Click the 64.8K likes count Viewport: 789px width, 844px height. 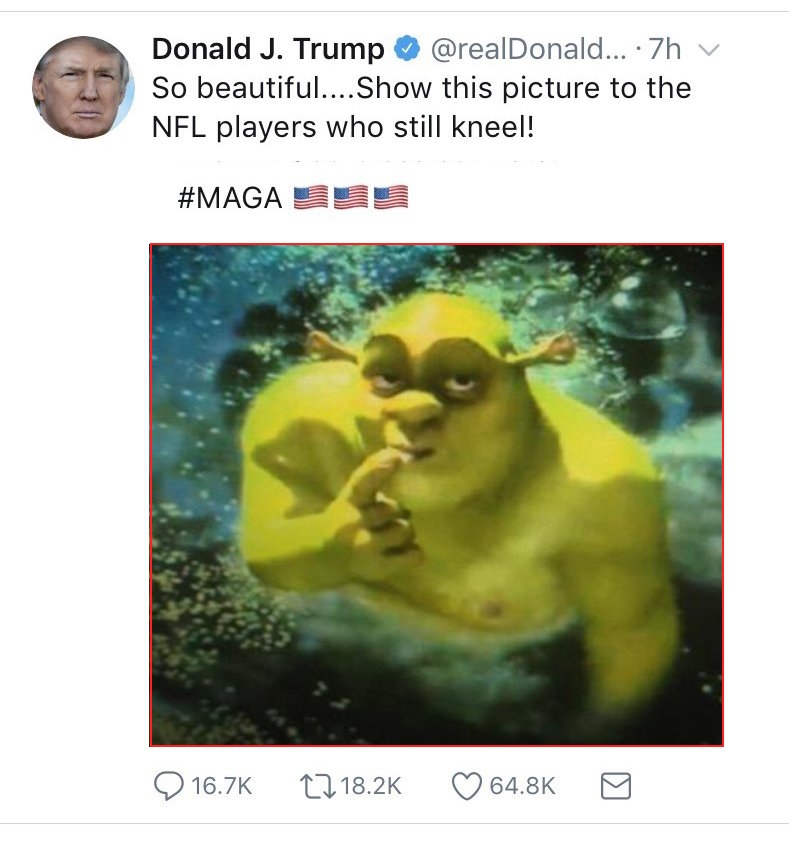(x=522, y=786)
